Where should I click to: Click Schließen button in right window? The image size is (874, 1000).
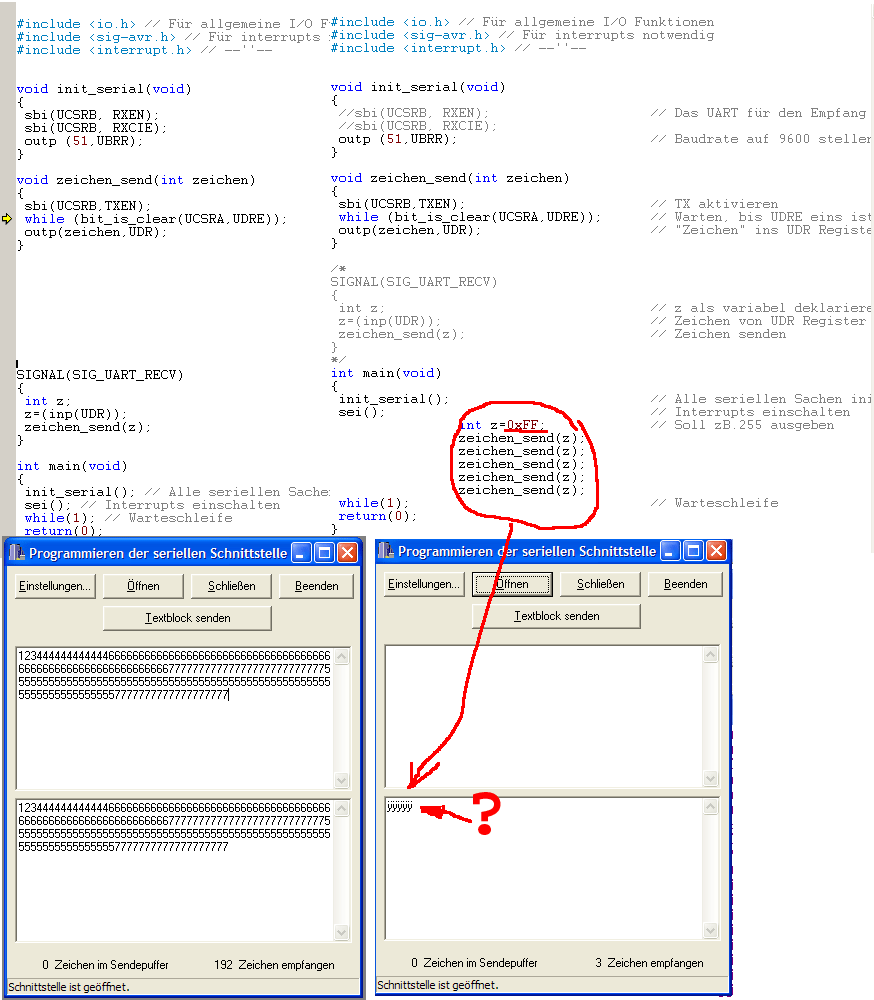coord(600,584)
